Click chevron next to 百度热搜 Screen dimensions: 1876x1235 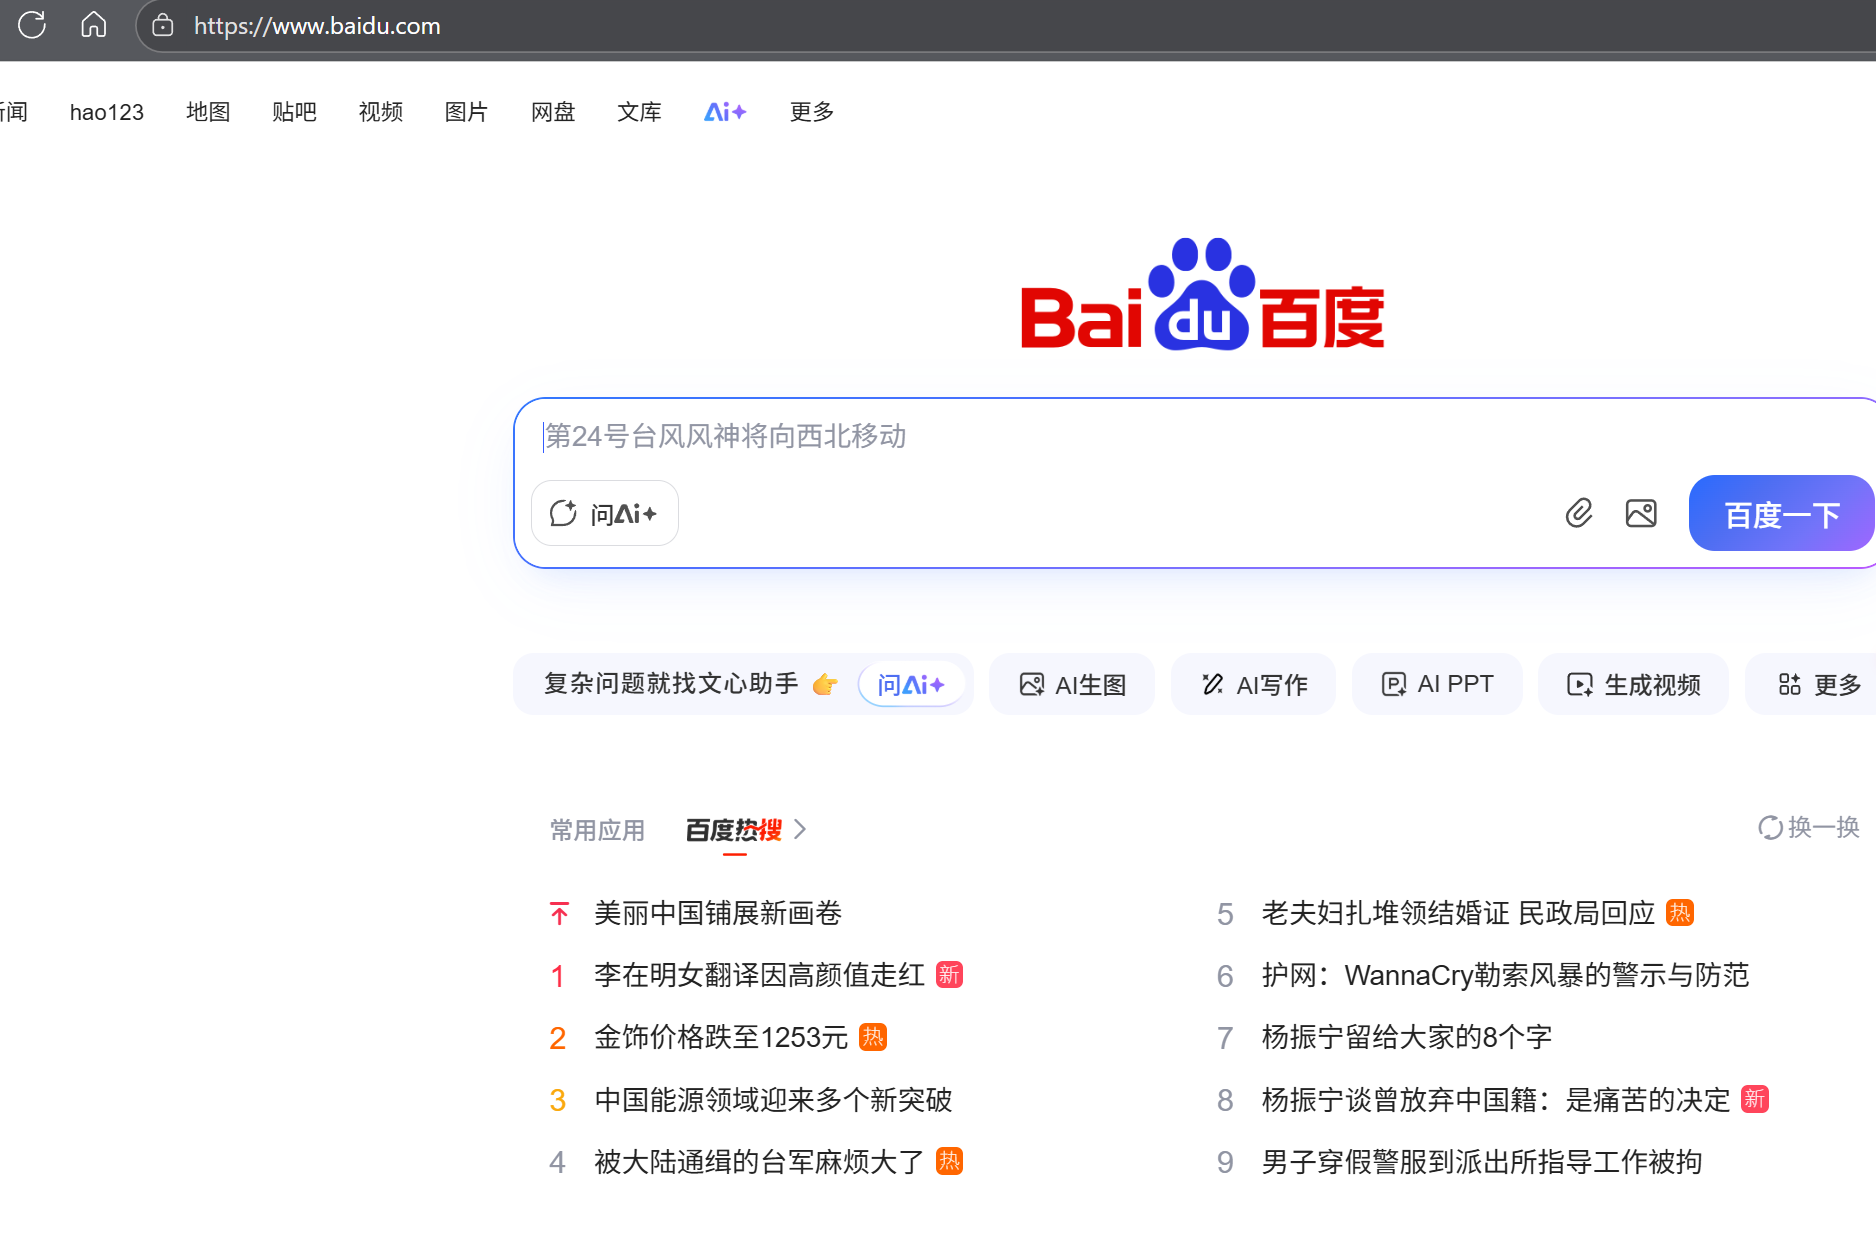pyautogui.click(x=800, y=829)
